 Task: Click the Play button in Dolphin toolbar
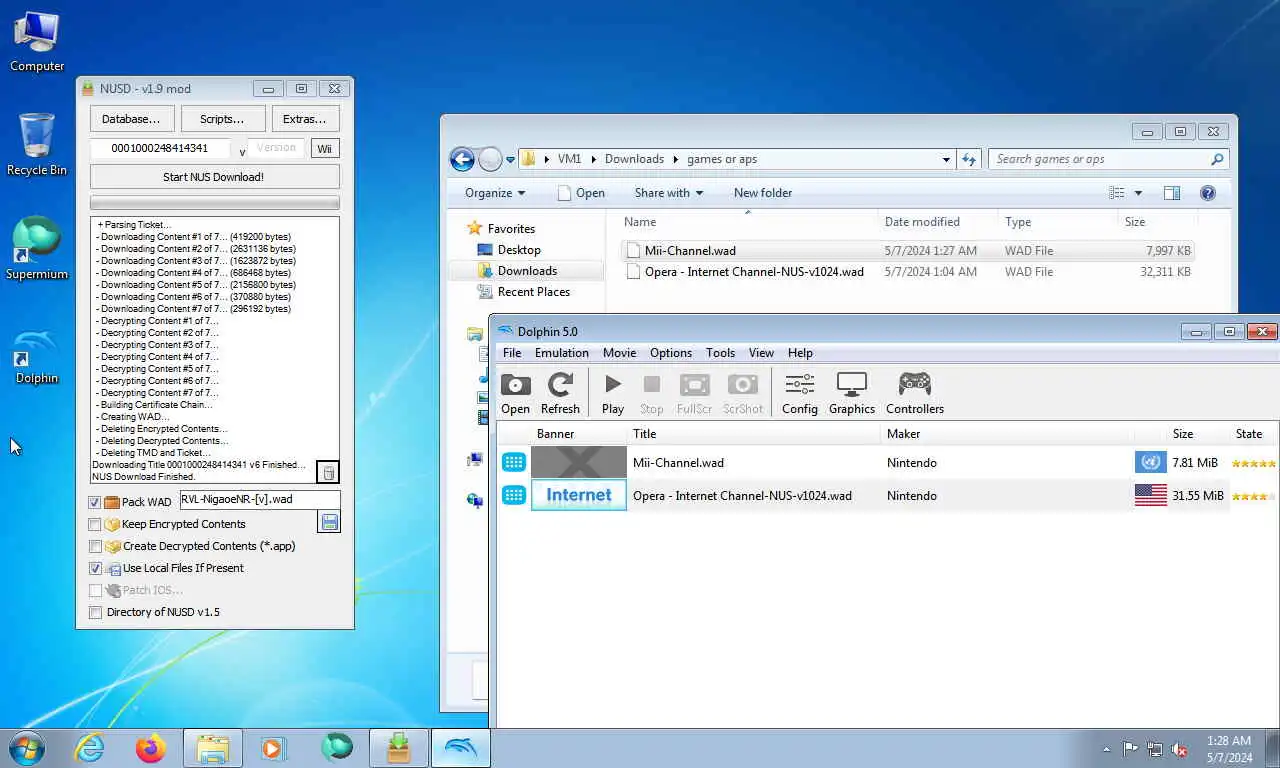613,393
